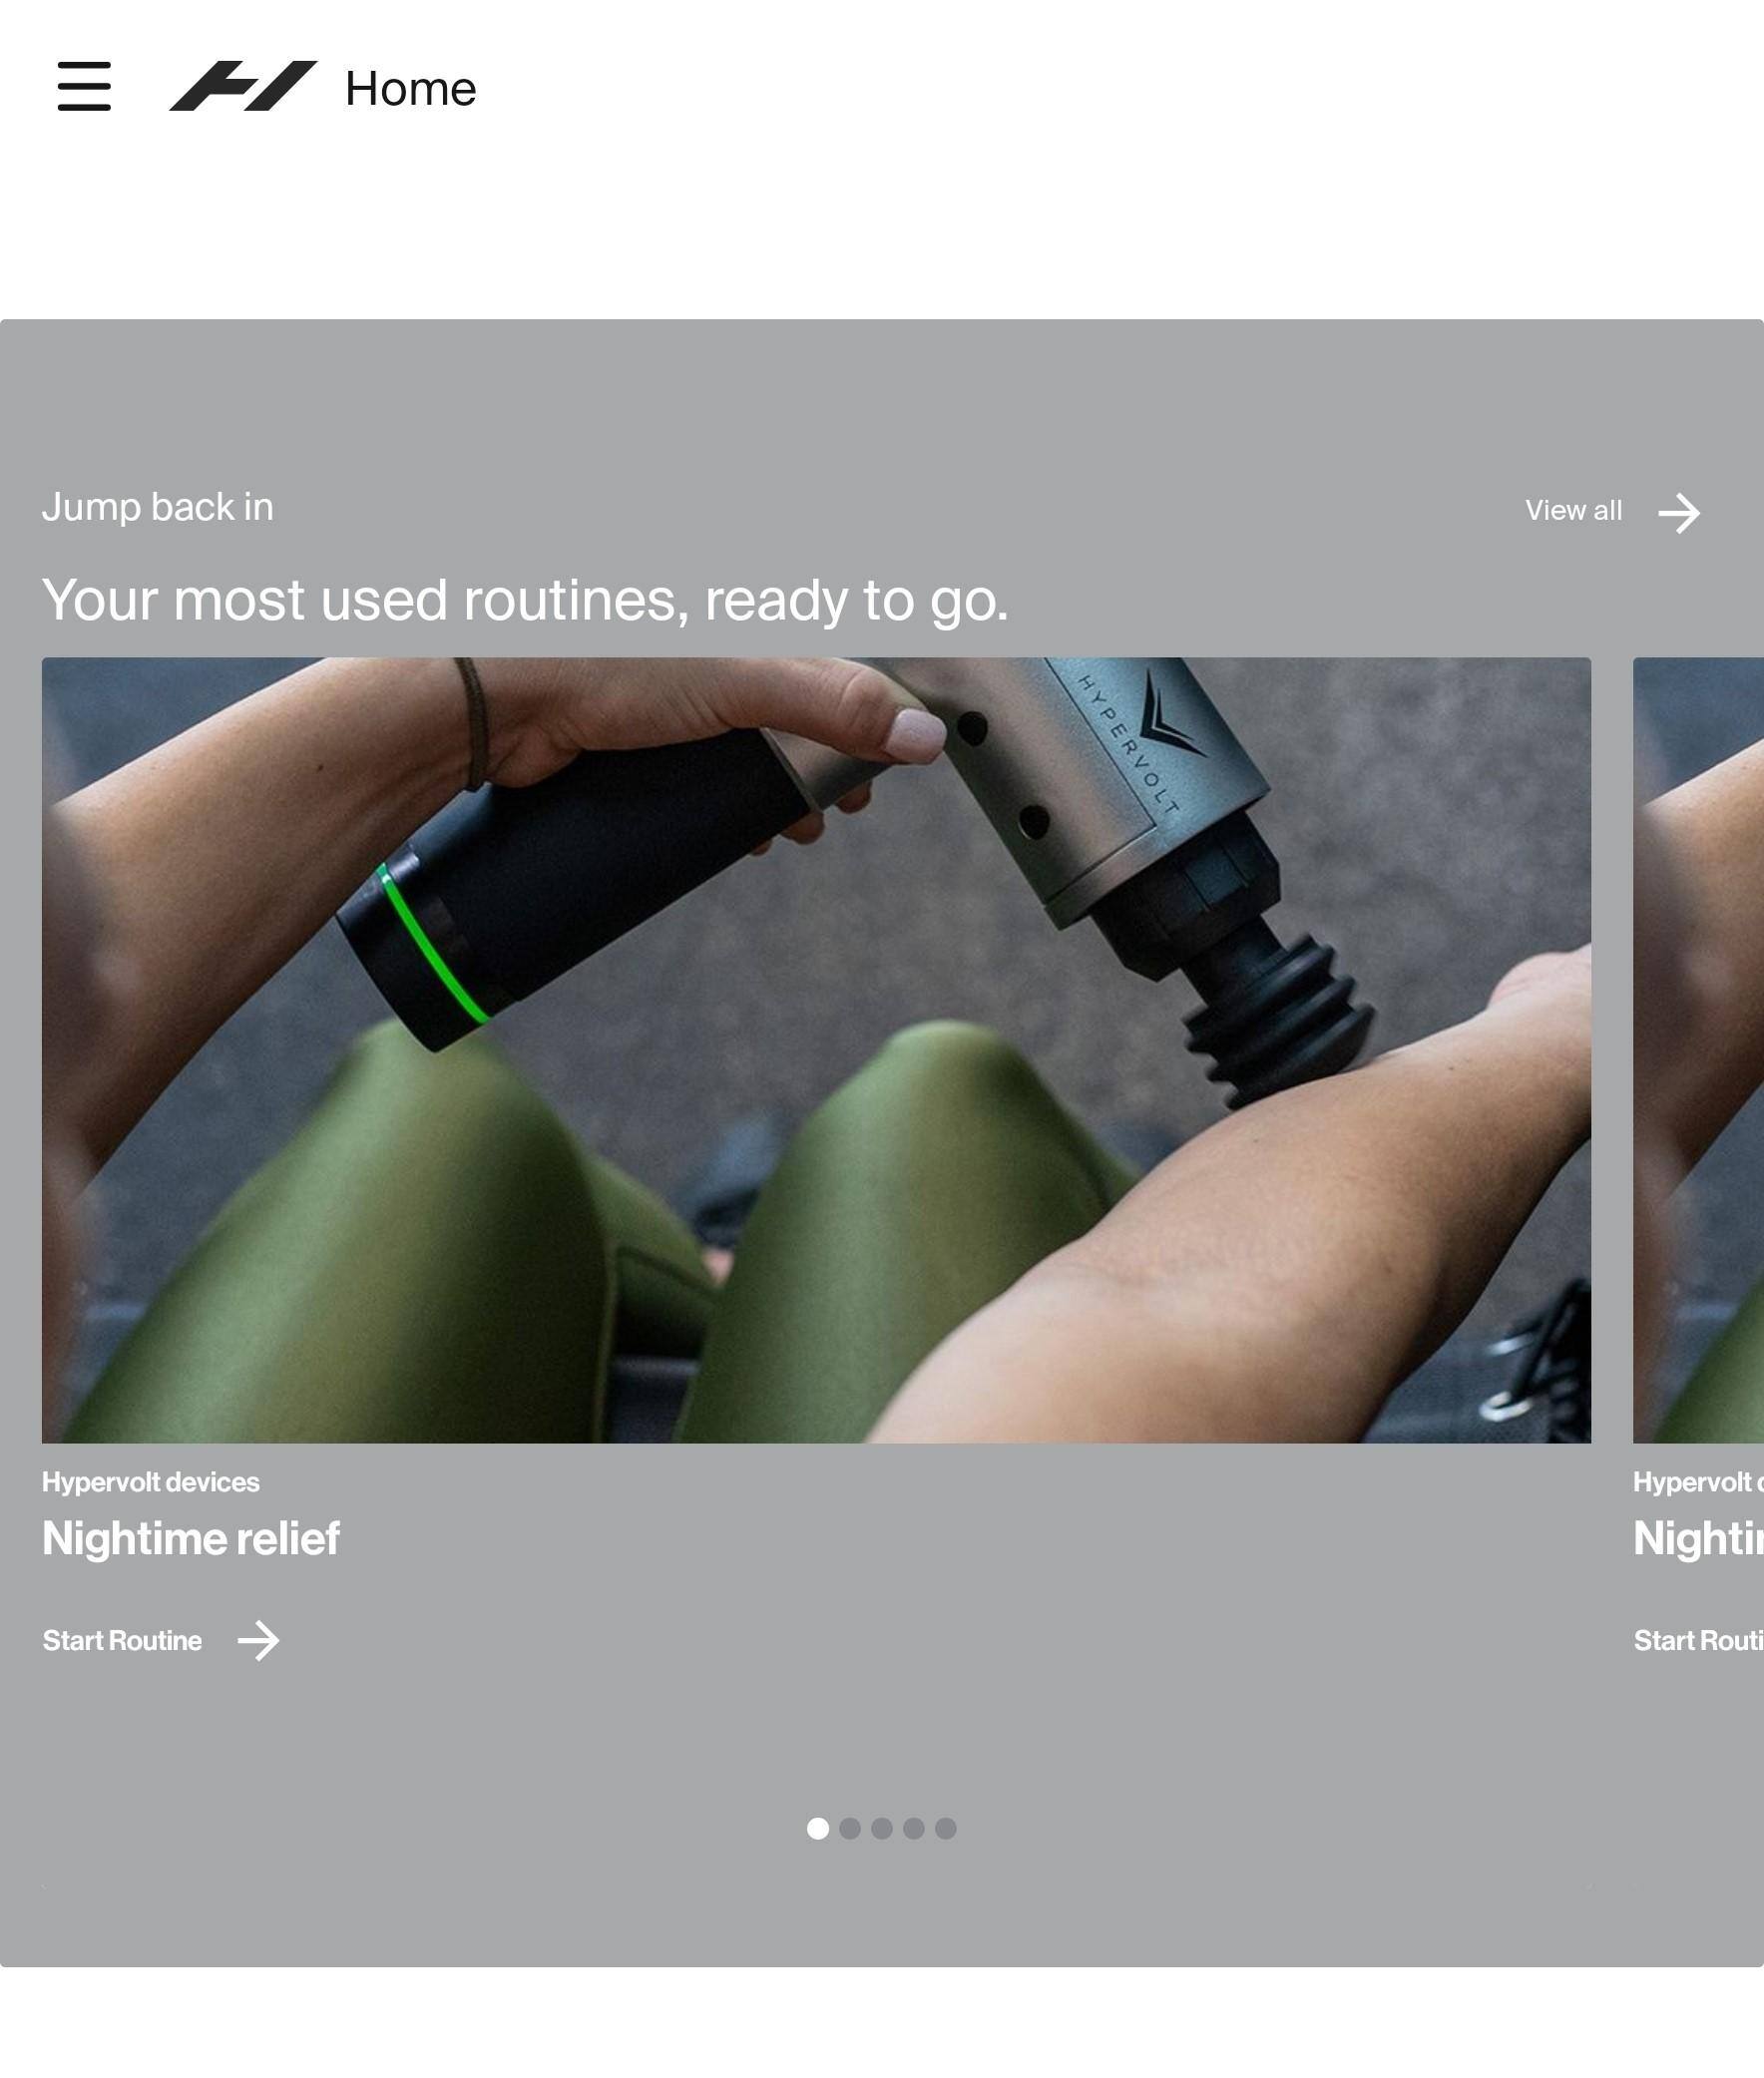
Task: Click the cut-off second routine card title
Action: (x=1698, y=1538)
